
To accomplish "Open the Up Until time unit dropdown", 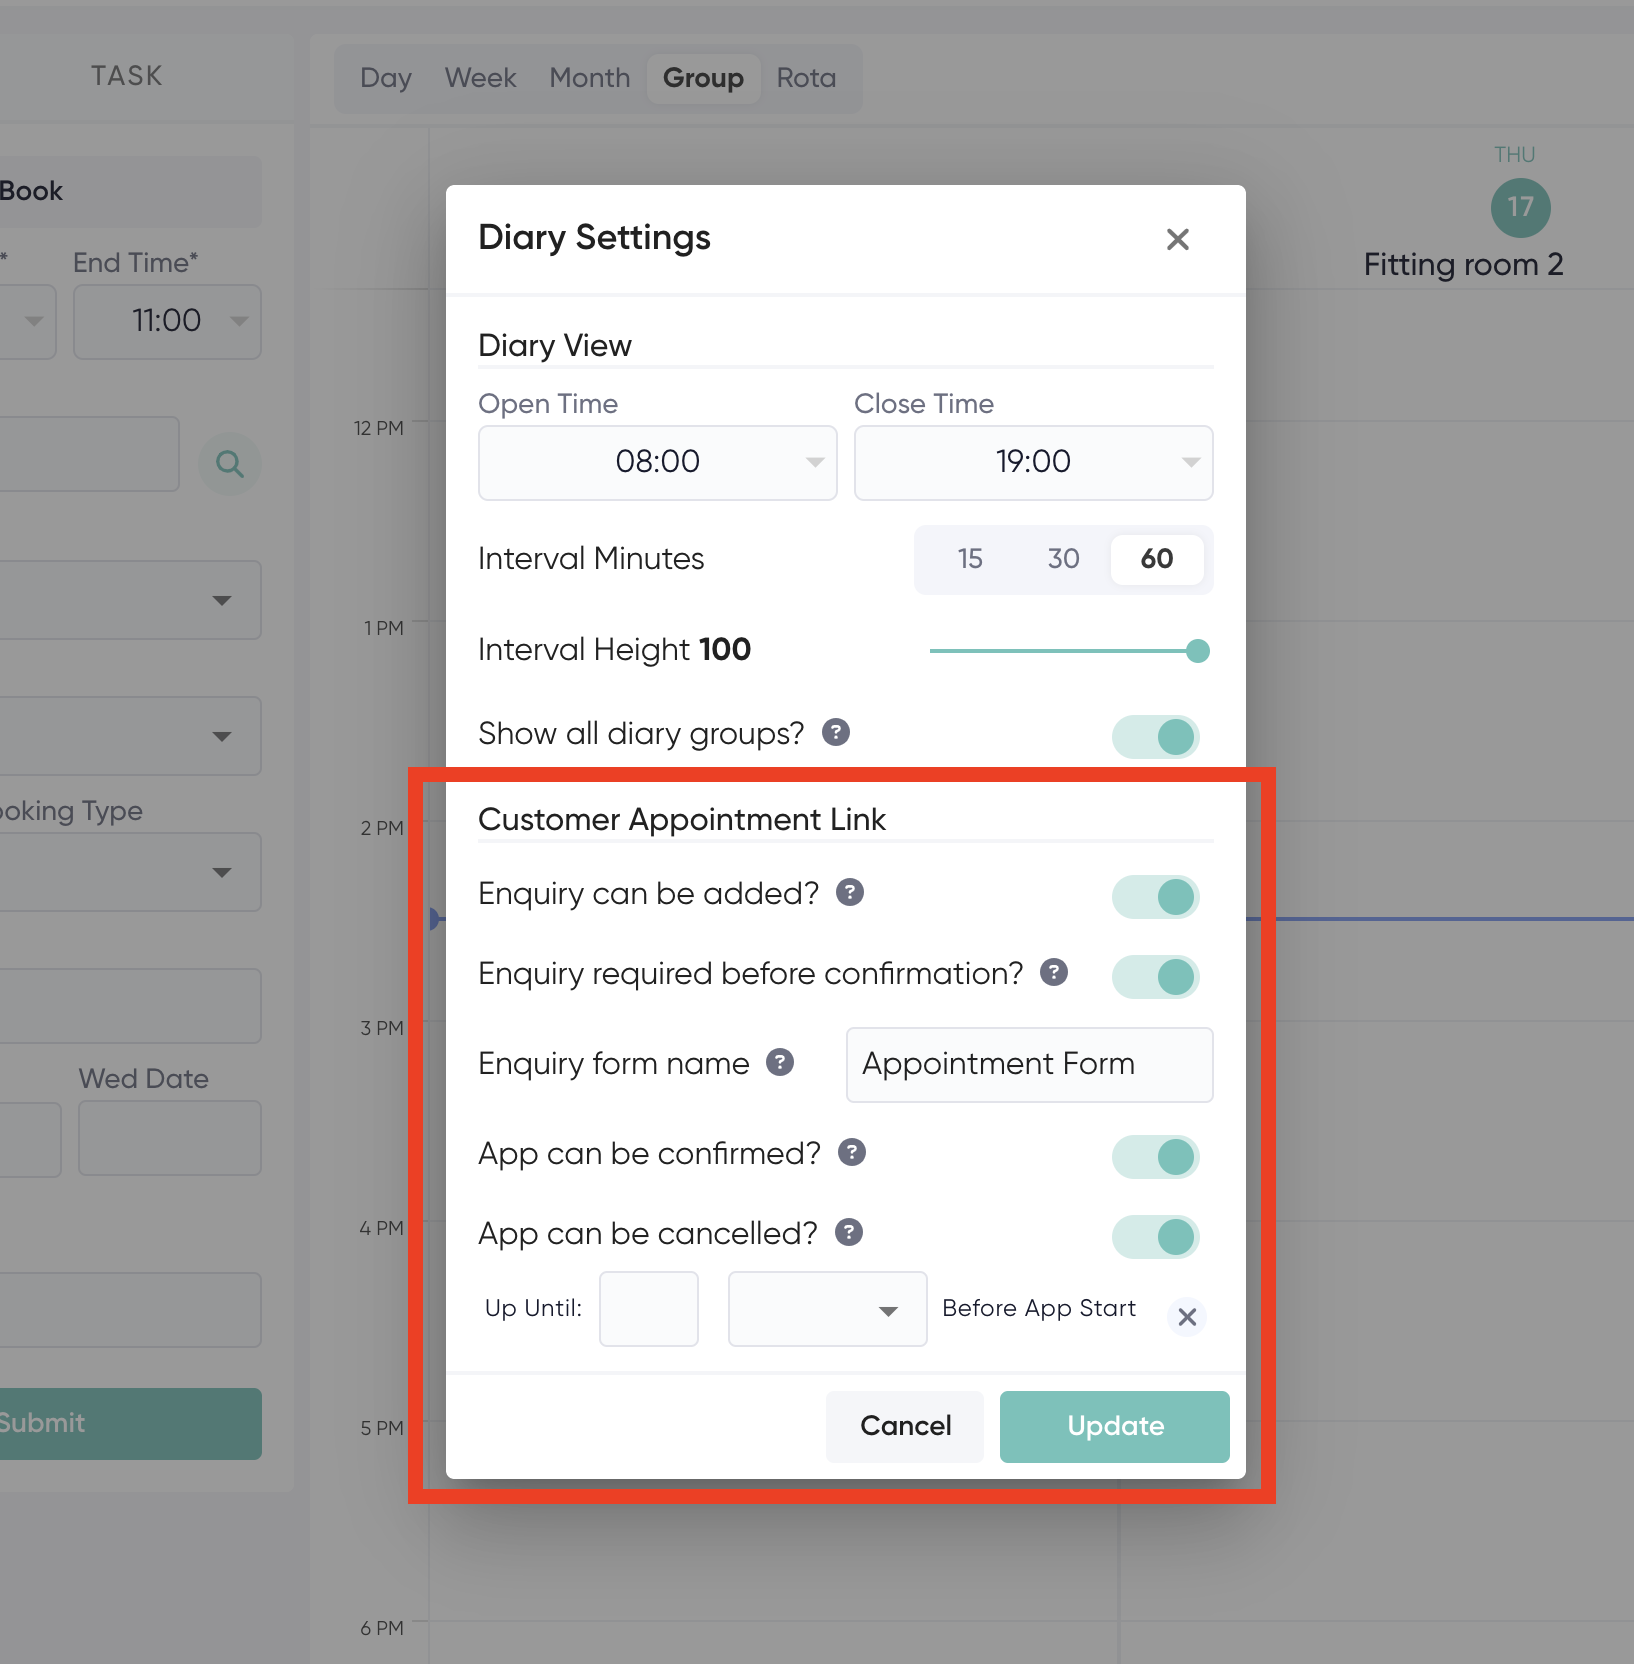I will pos(827,1309).
